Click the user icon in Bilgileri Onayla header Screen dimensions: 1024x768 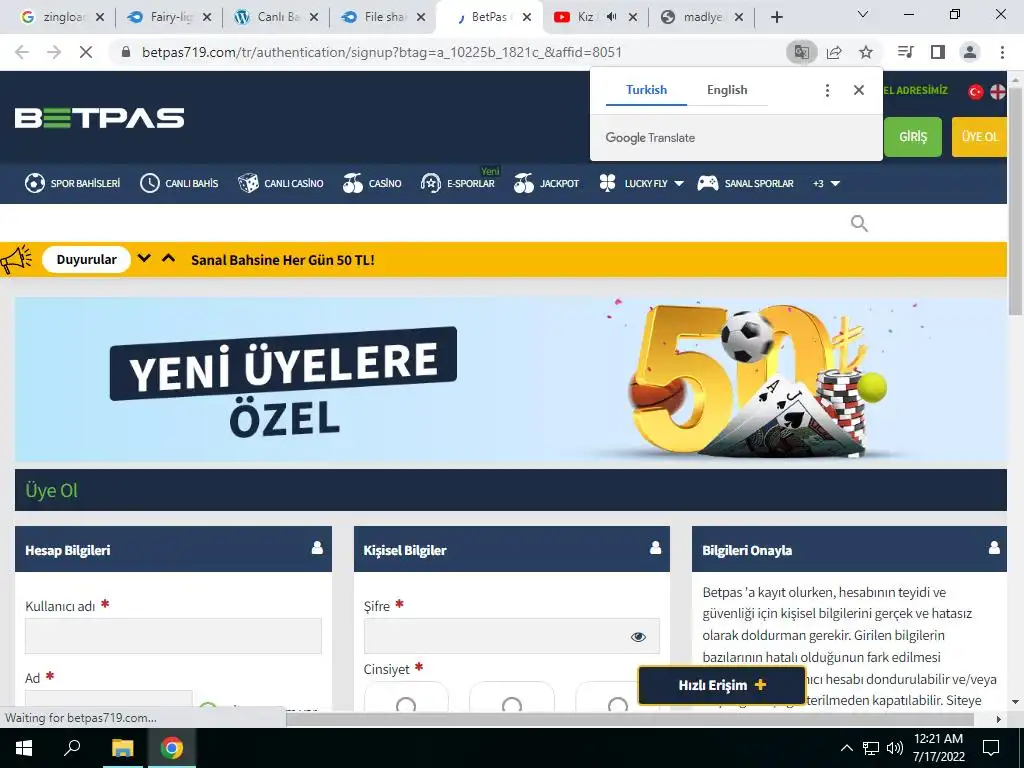(x=994, y=548)
